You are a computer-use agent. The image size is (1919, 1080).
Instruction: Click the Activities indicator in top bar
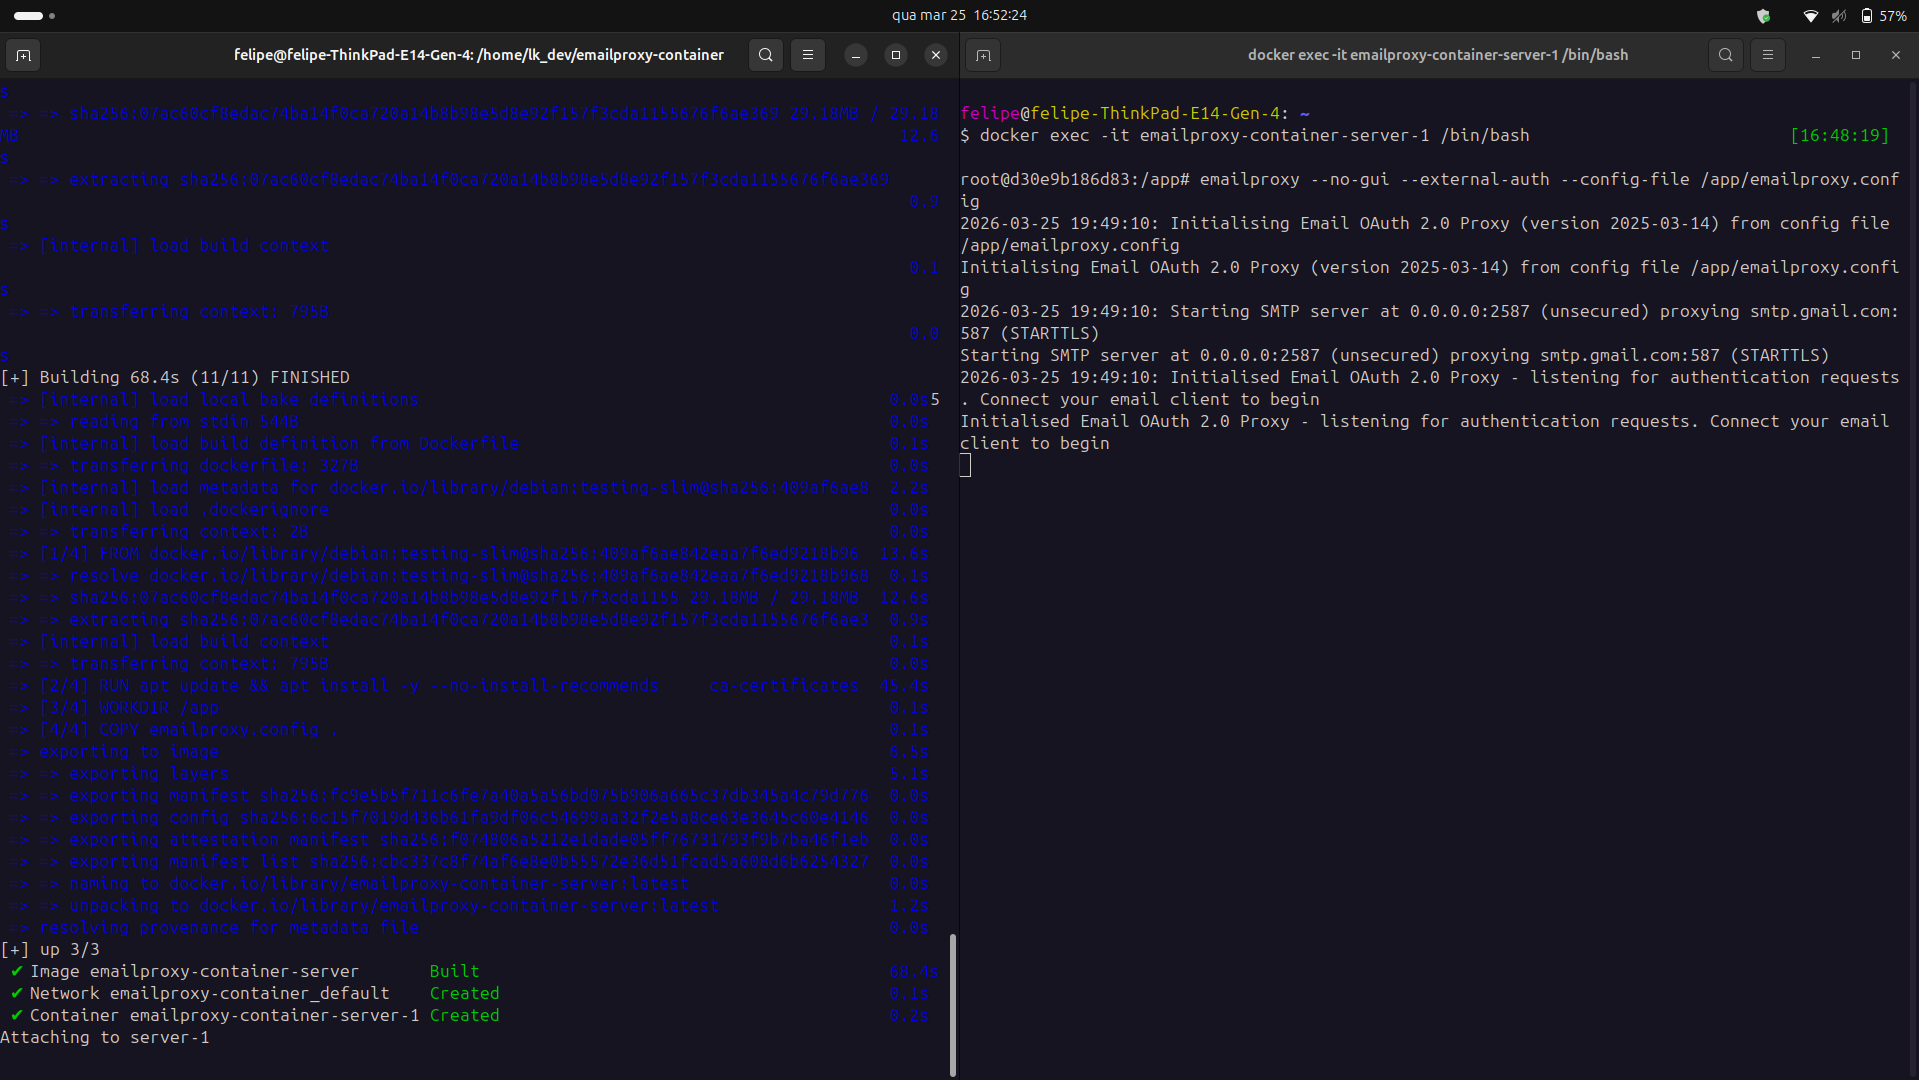[x=34, y=15]
